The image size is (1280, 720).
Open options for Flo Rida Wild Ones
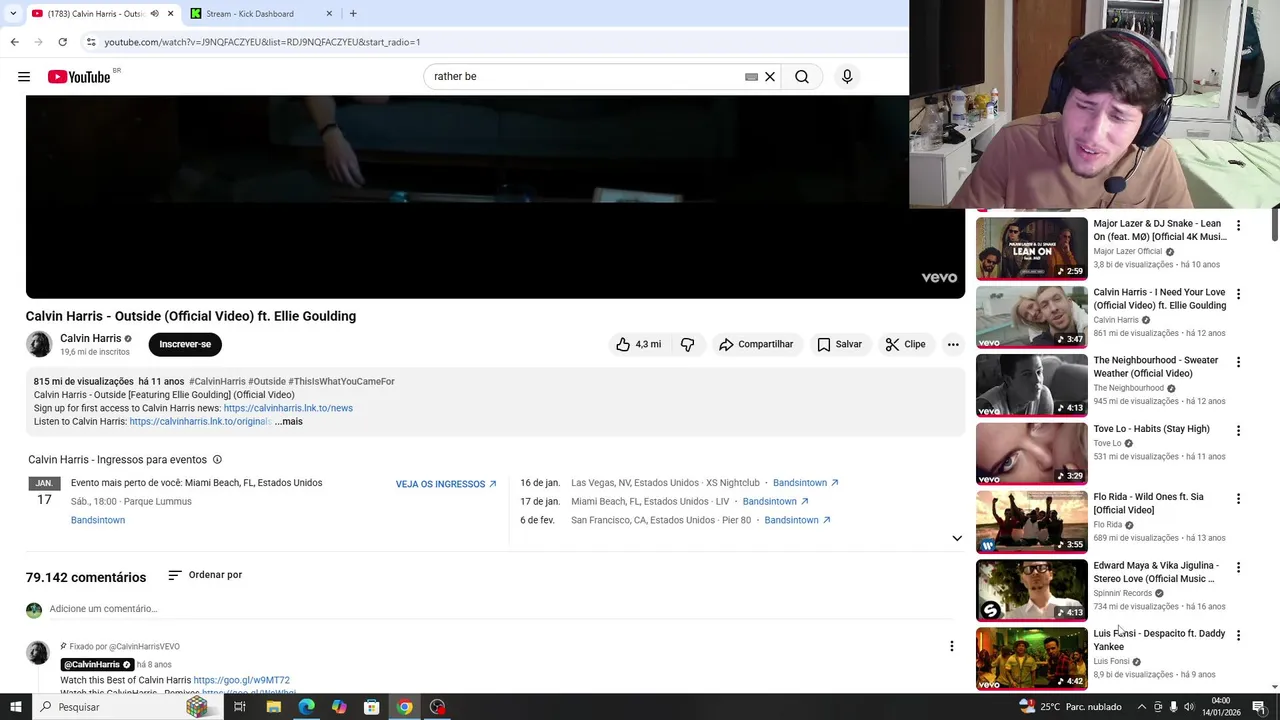(1238, 499)
